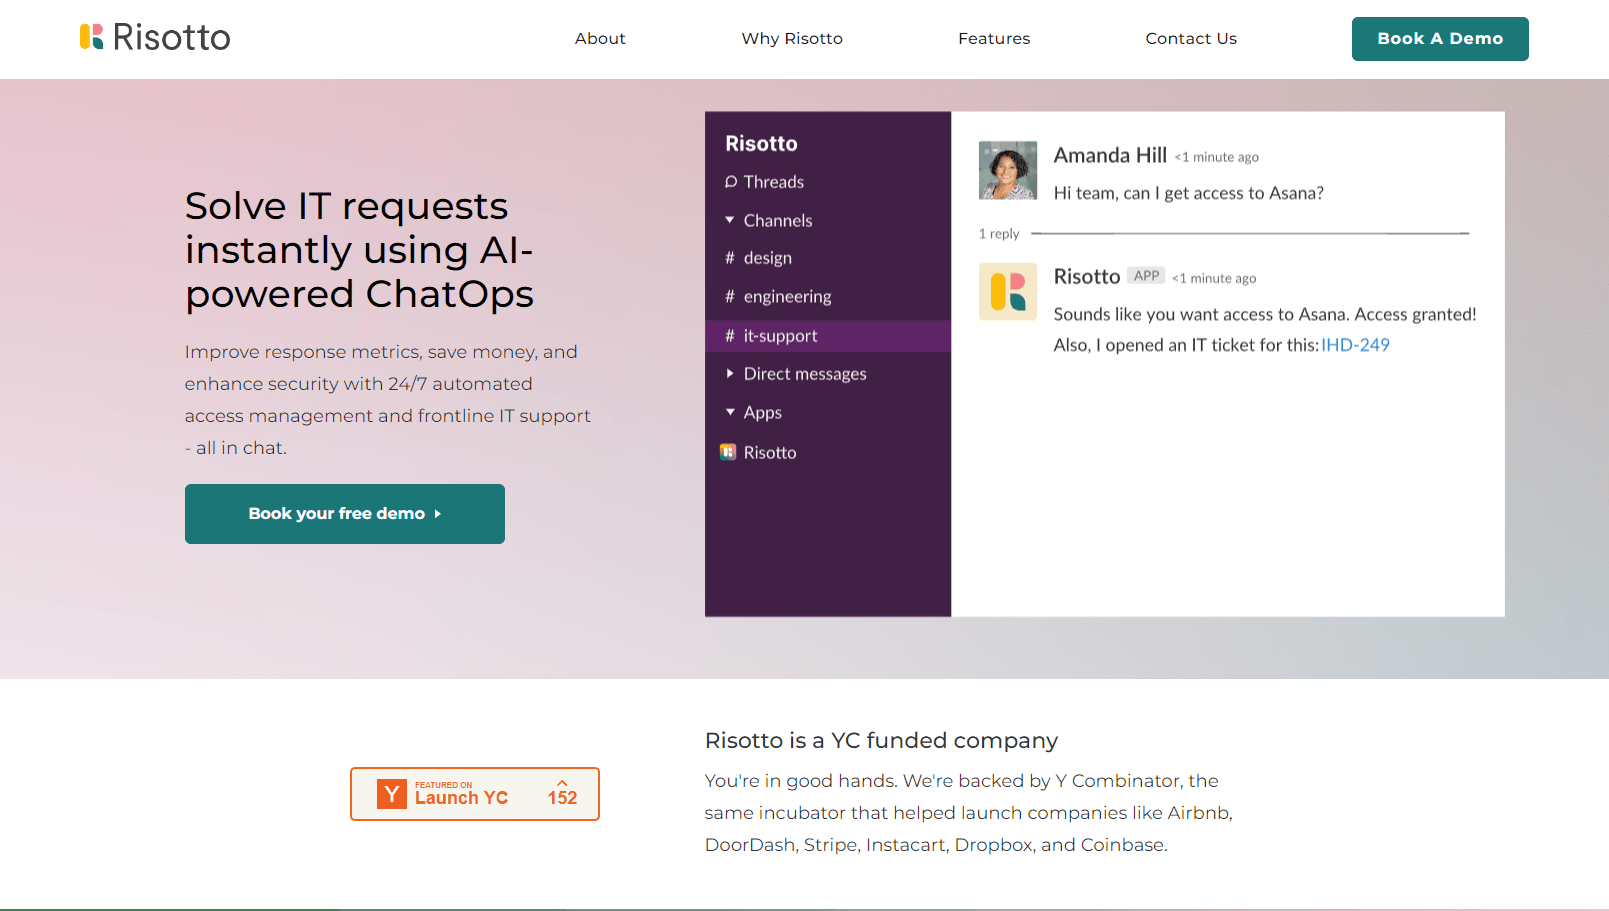Click the Risotto bot avatar in chat
The image size is (1609, 911).
(x=1007, y=292)
